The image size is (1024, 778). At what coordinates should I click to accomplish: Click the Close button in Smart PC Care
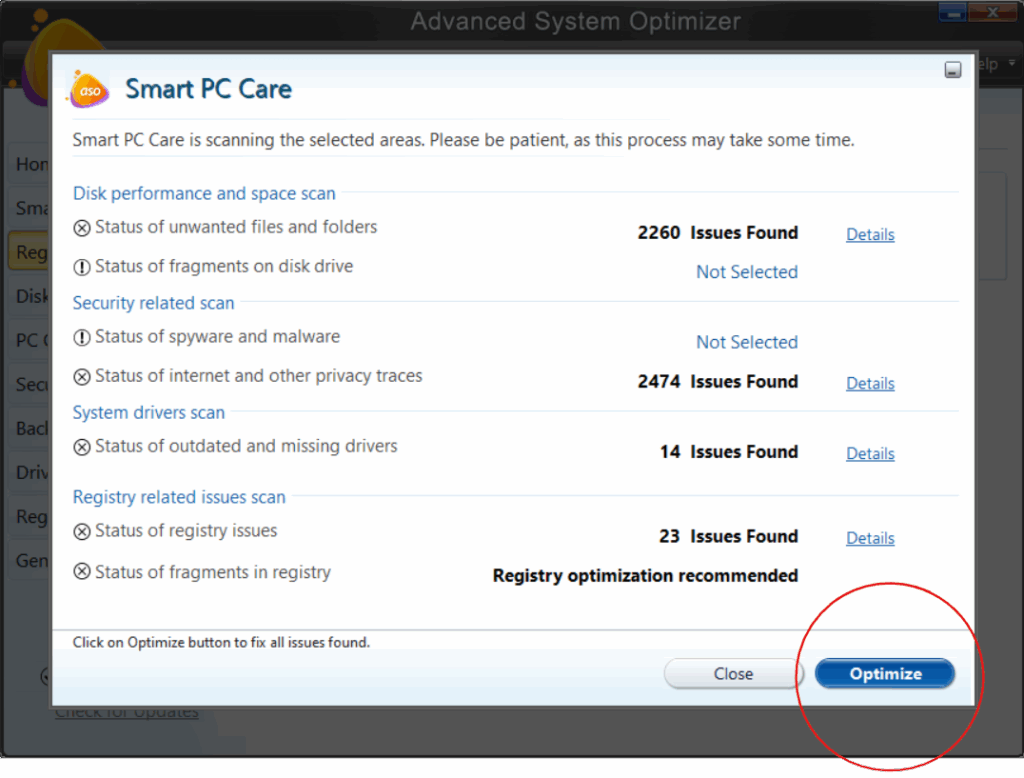pos(733,673)
